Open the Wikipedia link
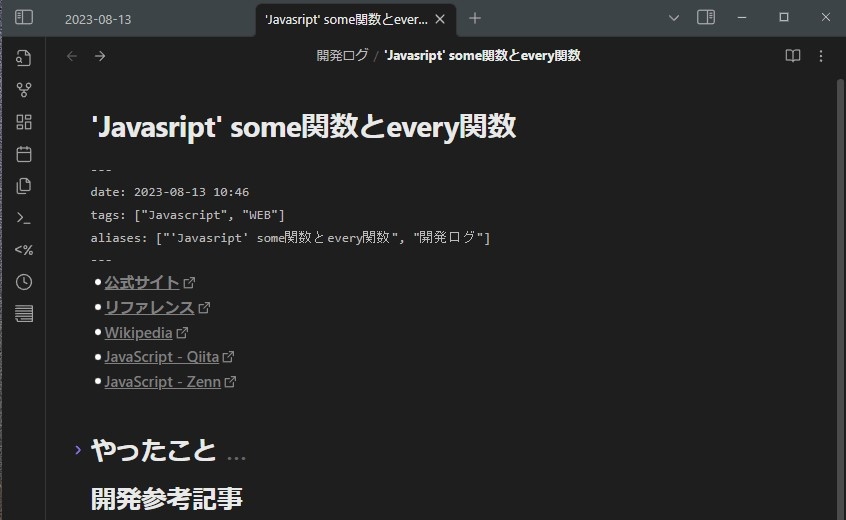Viewport: 846px width, 520px height. [x=139, y=333]
